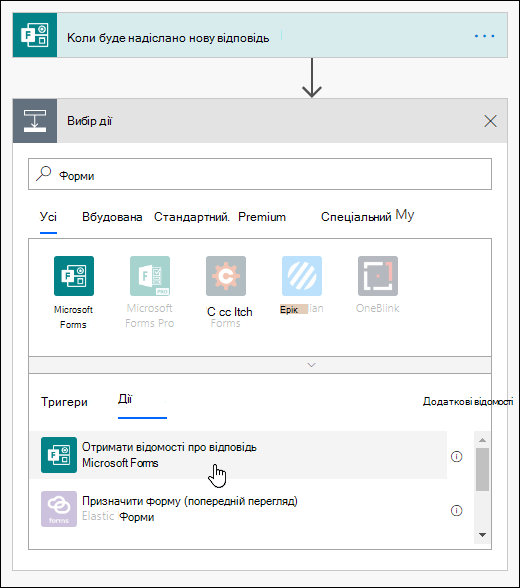Select the Microsoft Forms Pro connector
The image size is (520, 588).
pyautogui.click(x=150, y=276)
